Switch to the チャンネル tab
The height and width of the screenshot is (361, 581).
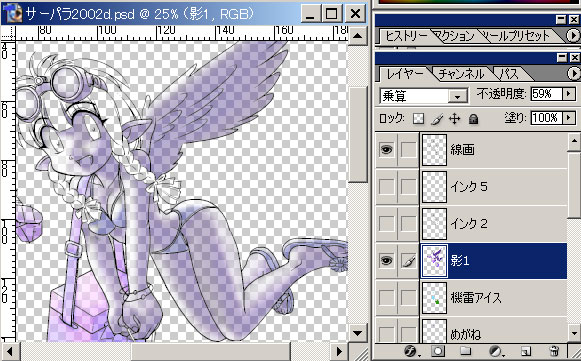462,74
